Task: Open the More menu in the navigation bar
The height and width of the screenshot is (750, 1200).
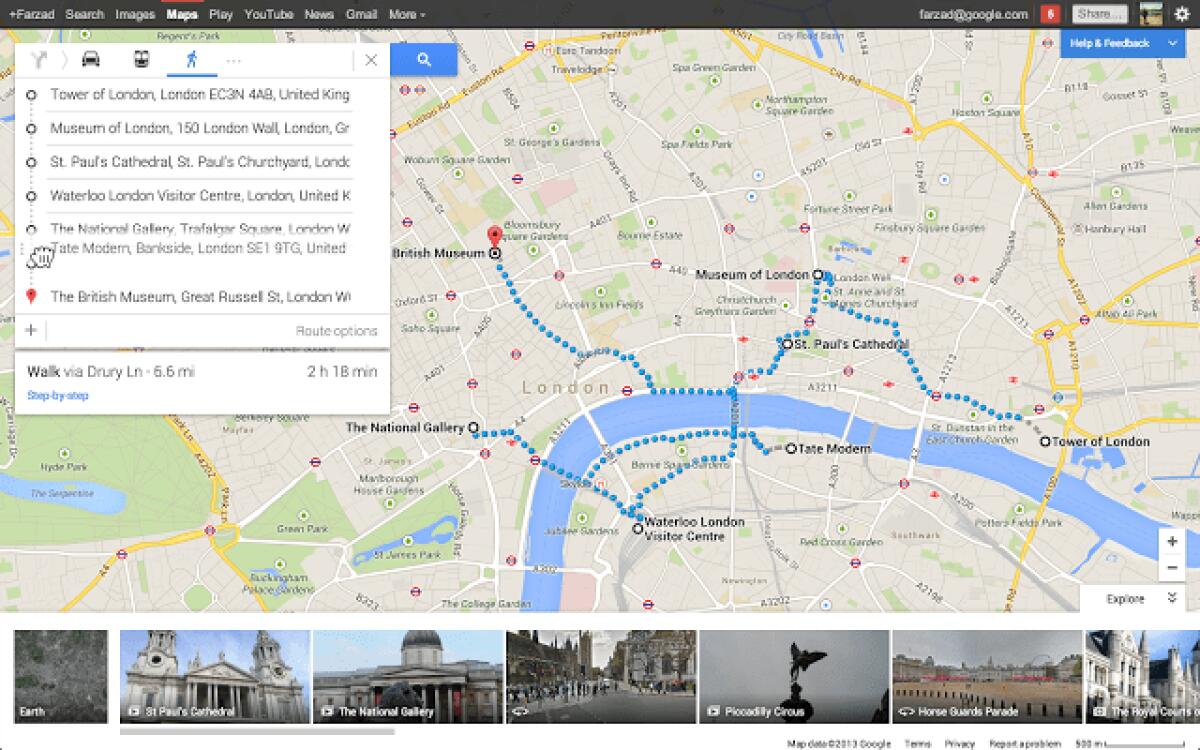Action: click(404, 14)
